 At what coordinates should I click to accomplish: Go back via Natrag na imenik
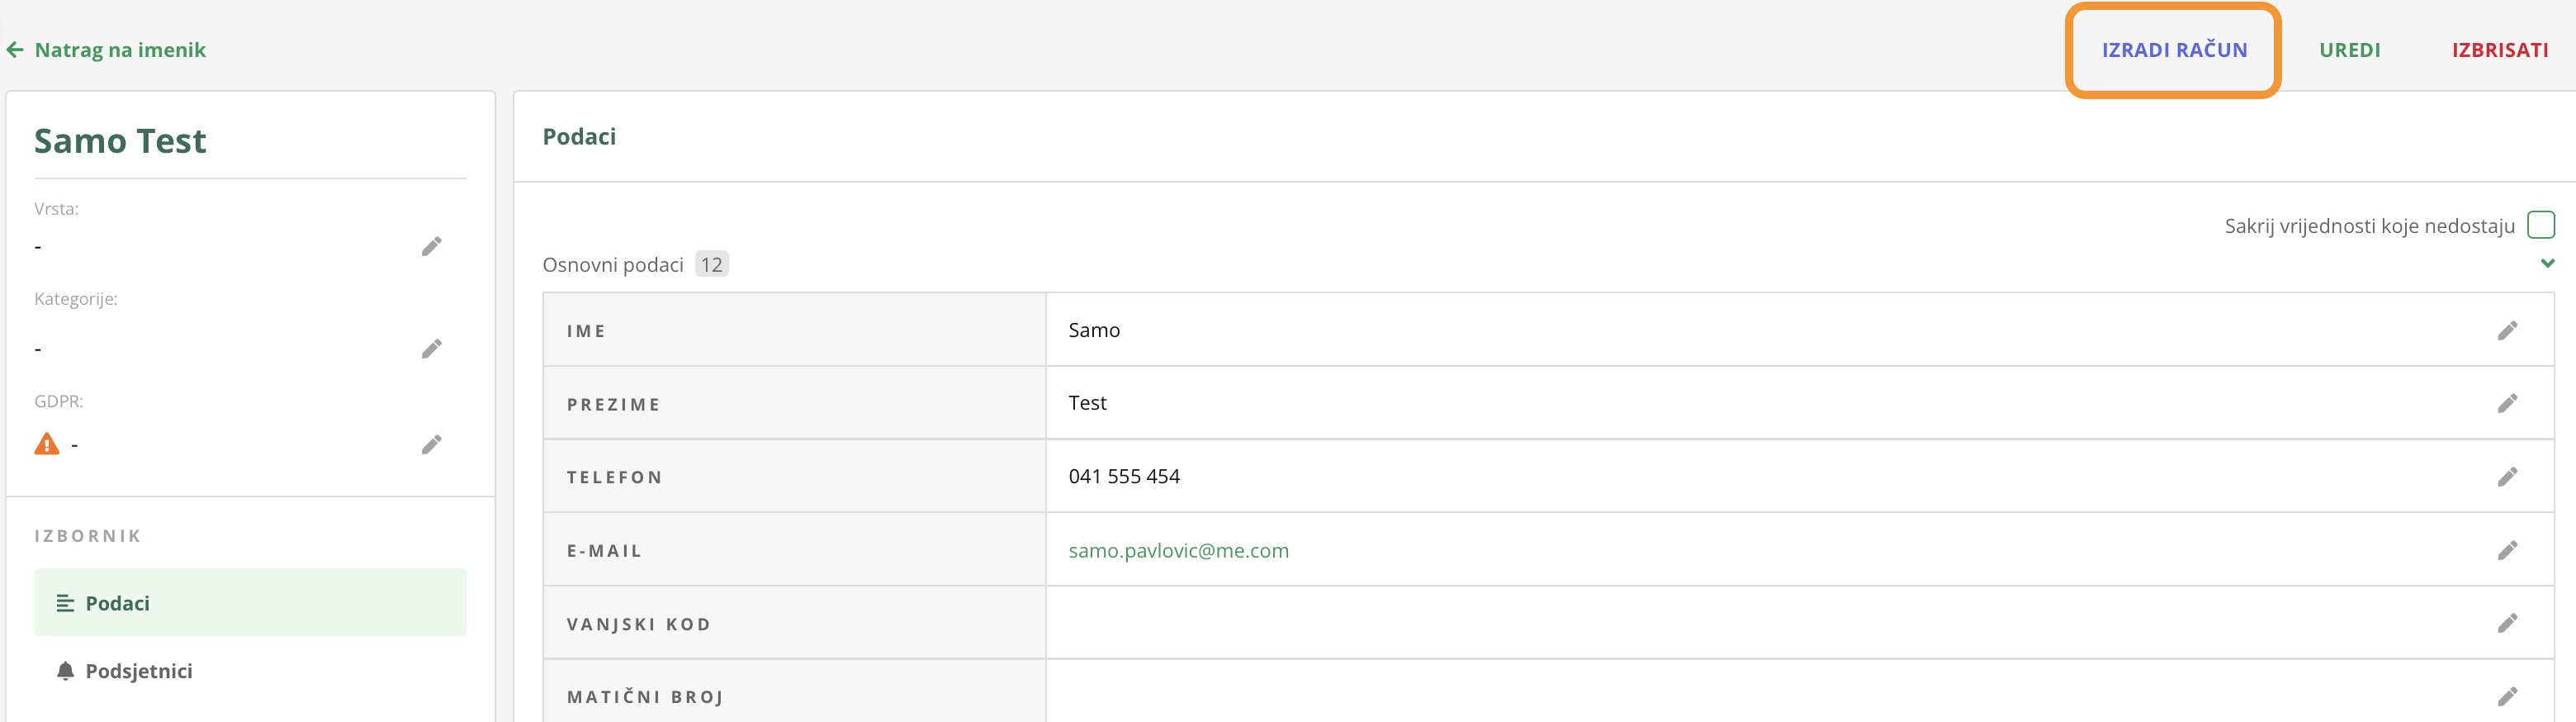(x=106, y=50)
